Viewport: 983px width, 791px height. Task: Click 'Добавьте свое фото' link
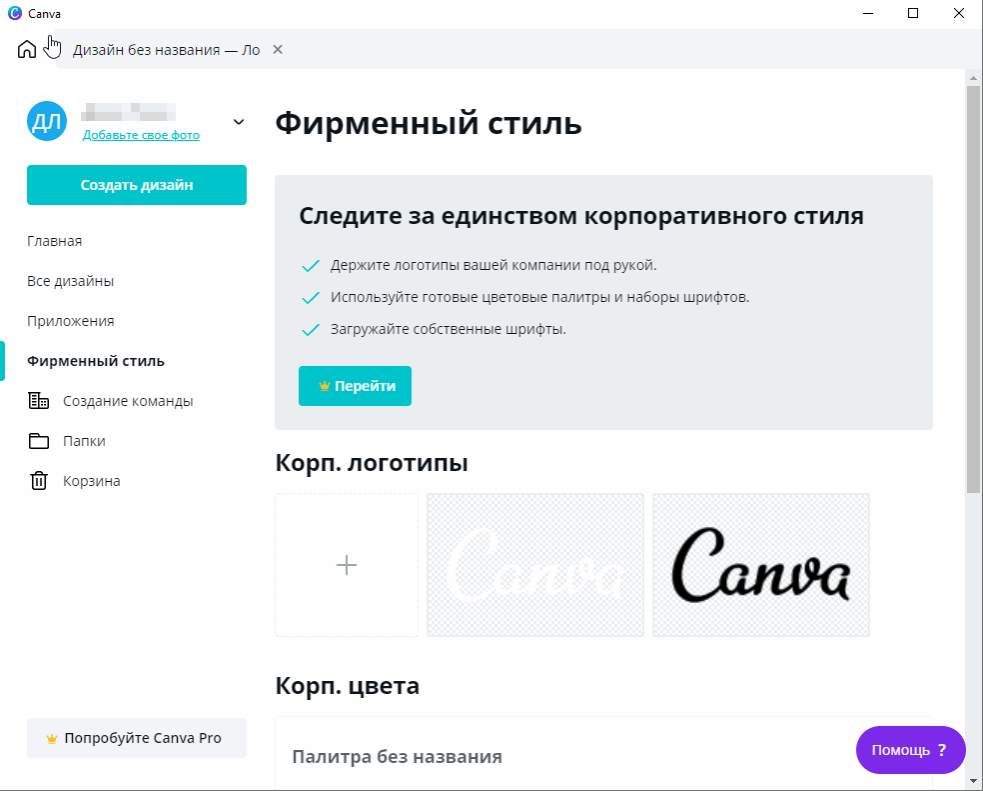click(x=141, y=135)
